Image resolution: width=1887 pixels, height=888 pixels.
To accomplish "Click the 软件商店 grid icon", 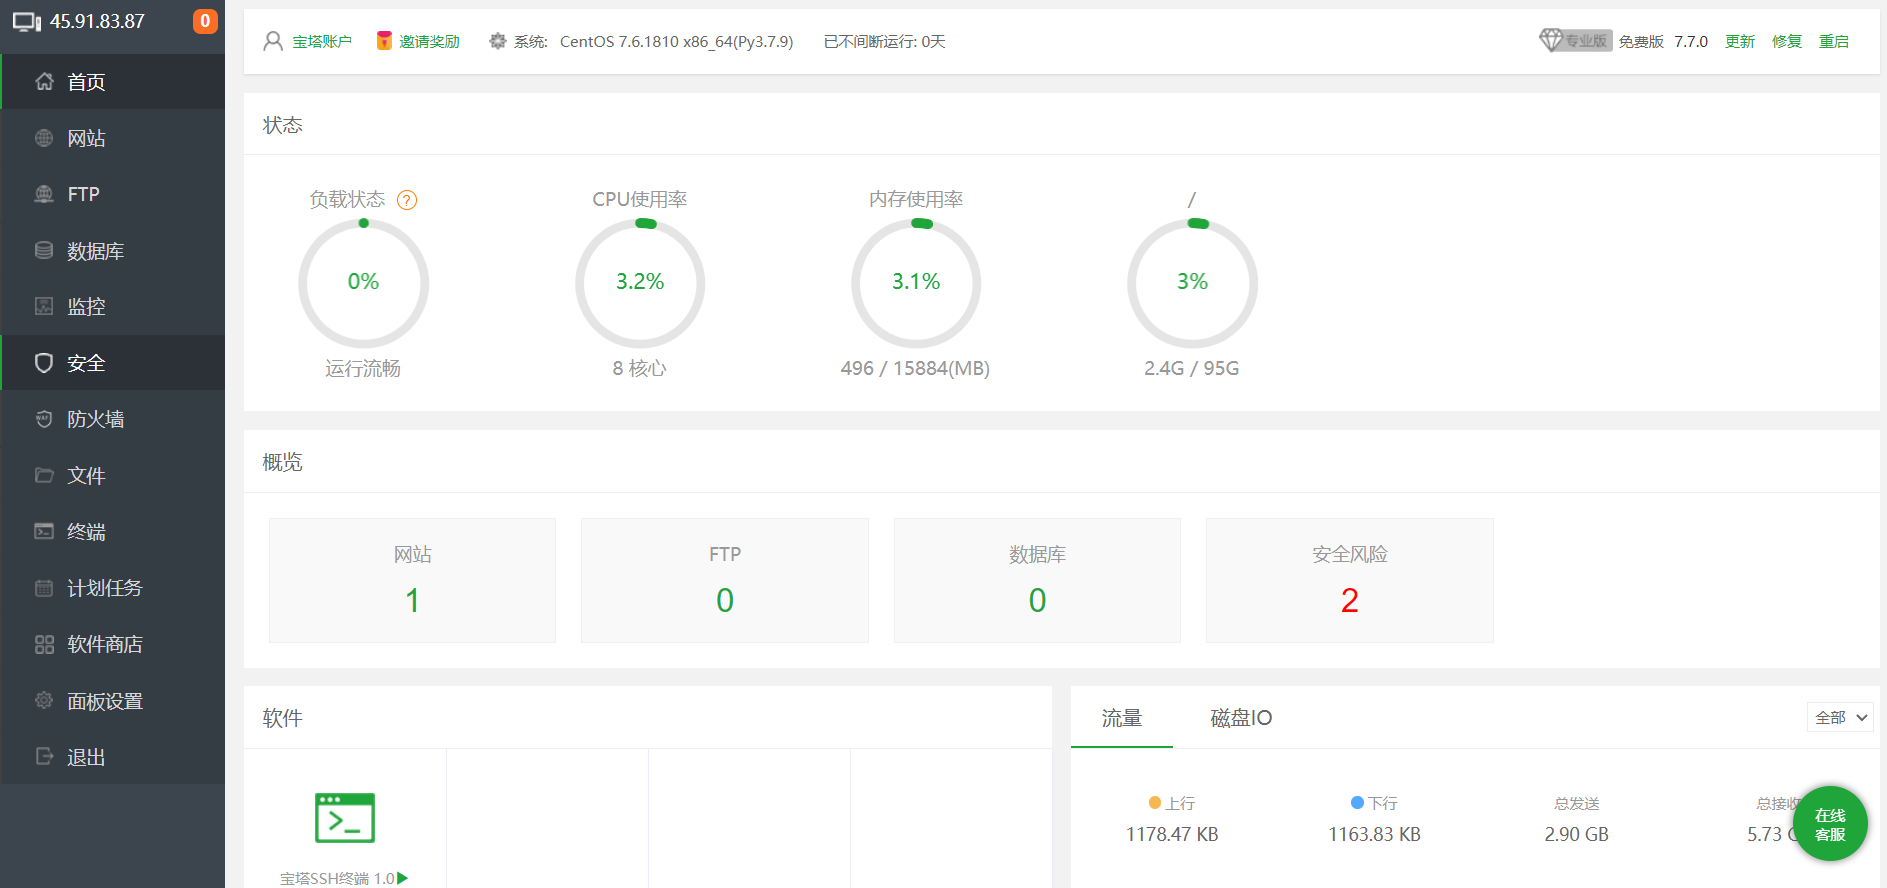I will tap(44, 644).
